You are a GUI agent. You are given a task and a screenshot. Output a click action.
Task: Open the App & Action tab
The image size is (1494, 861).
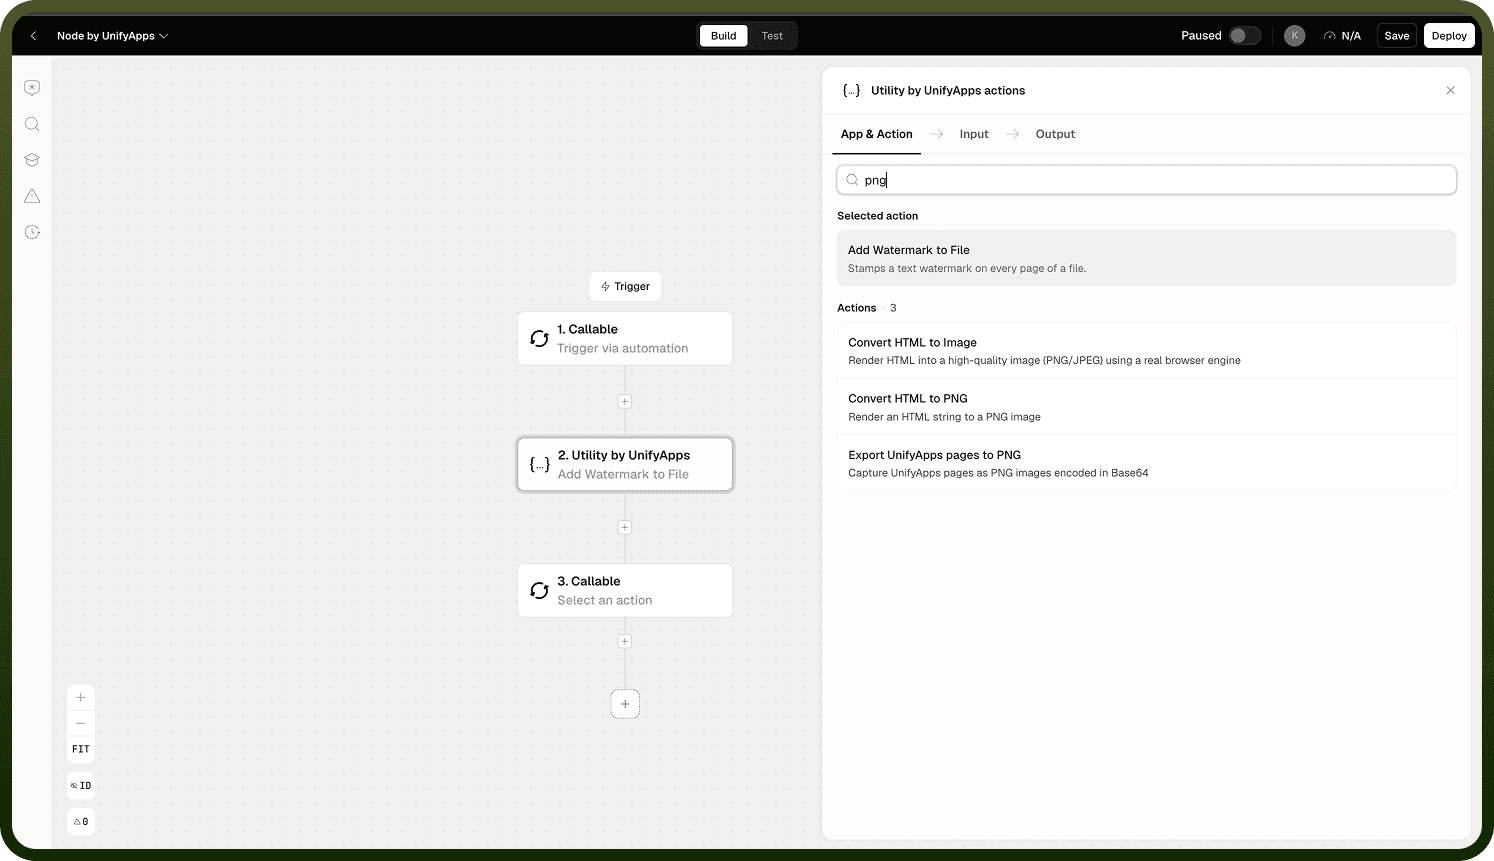[876, 134]
